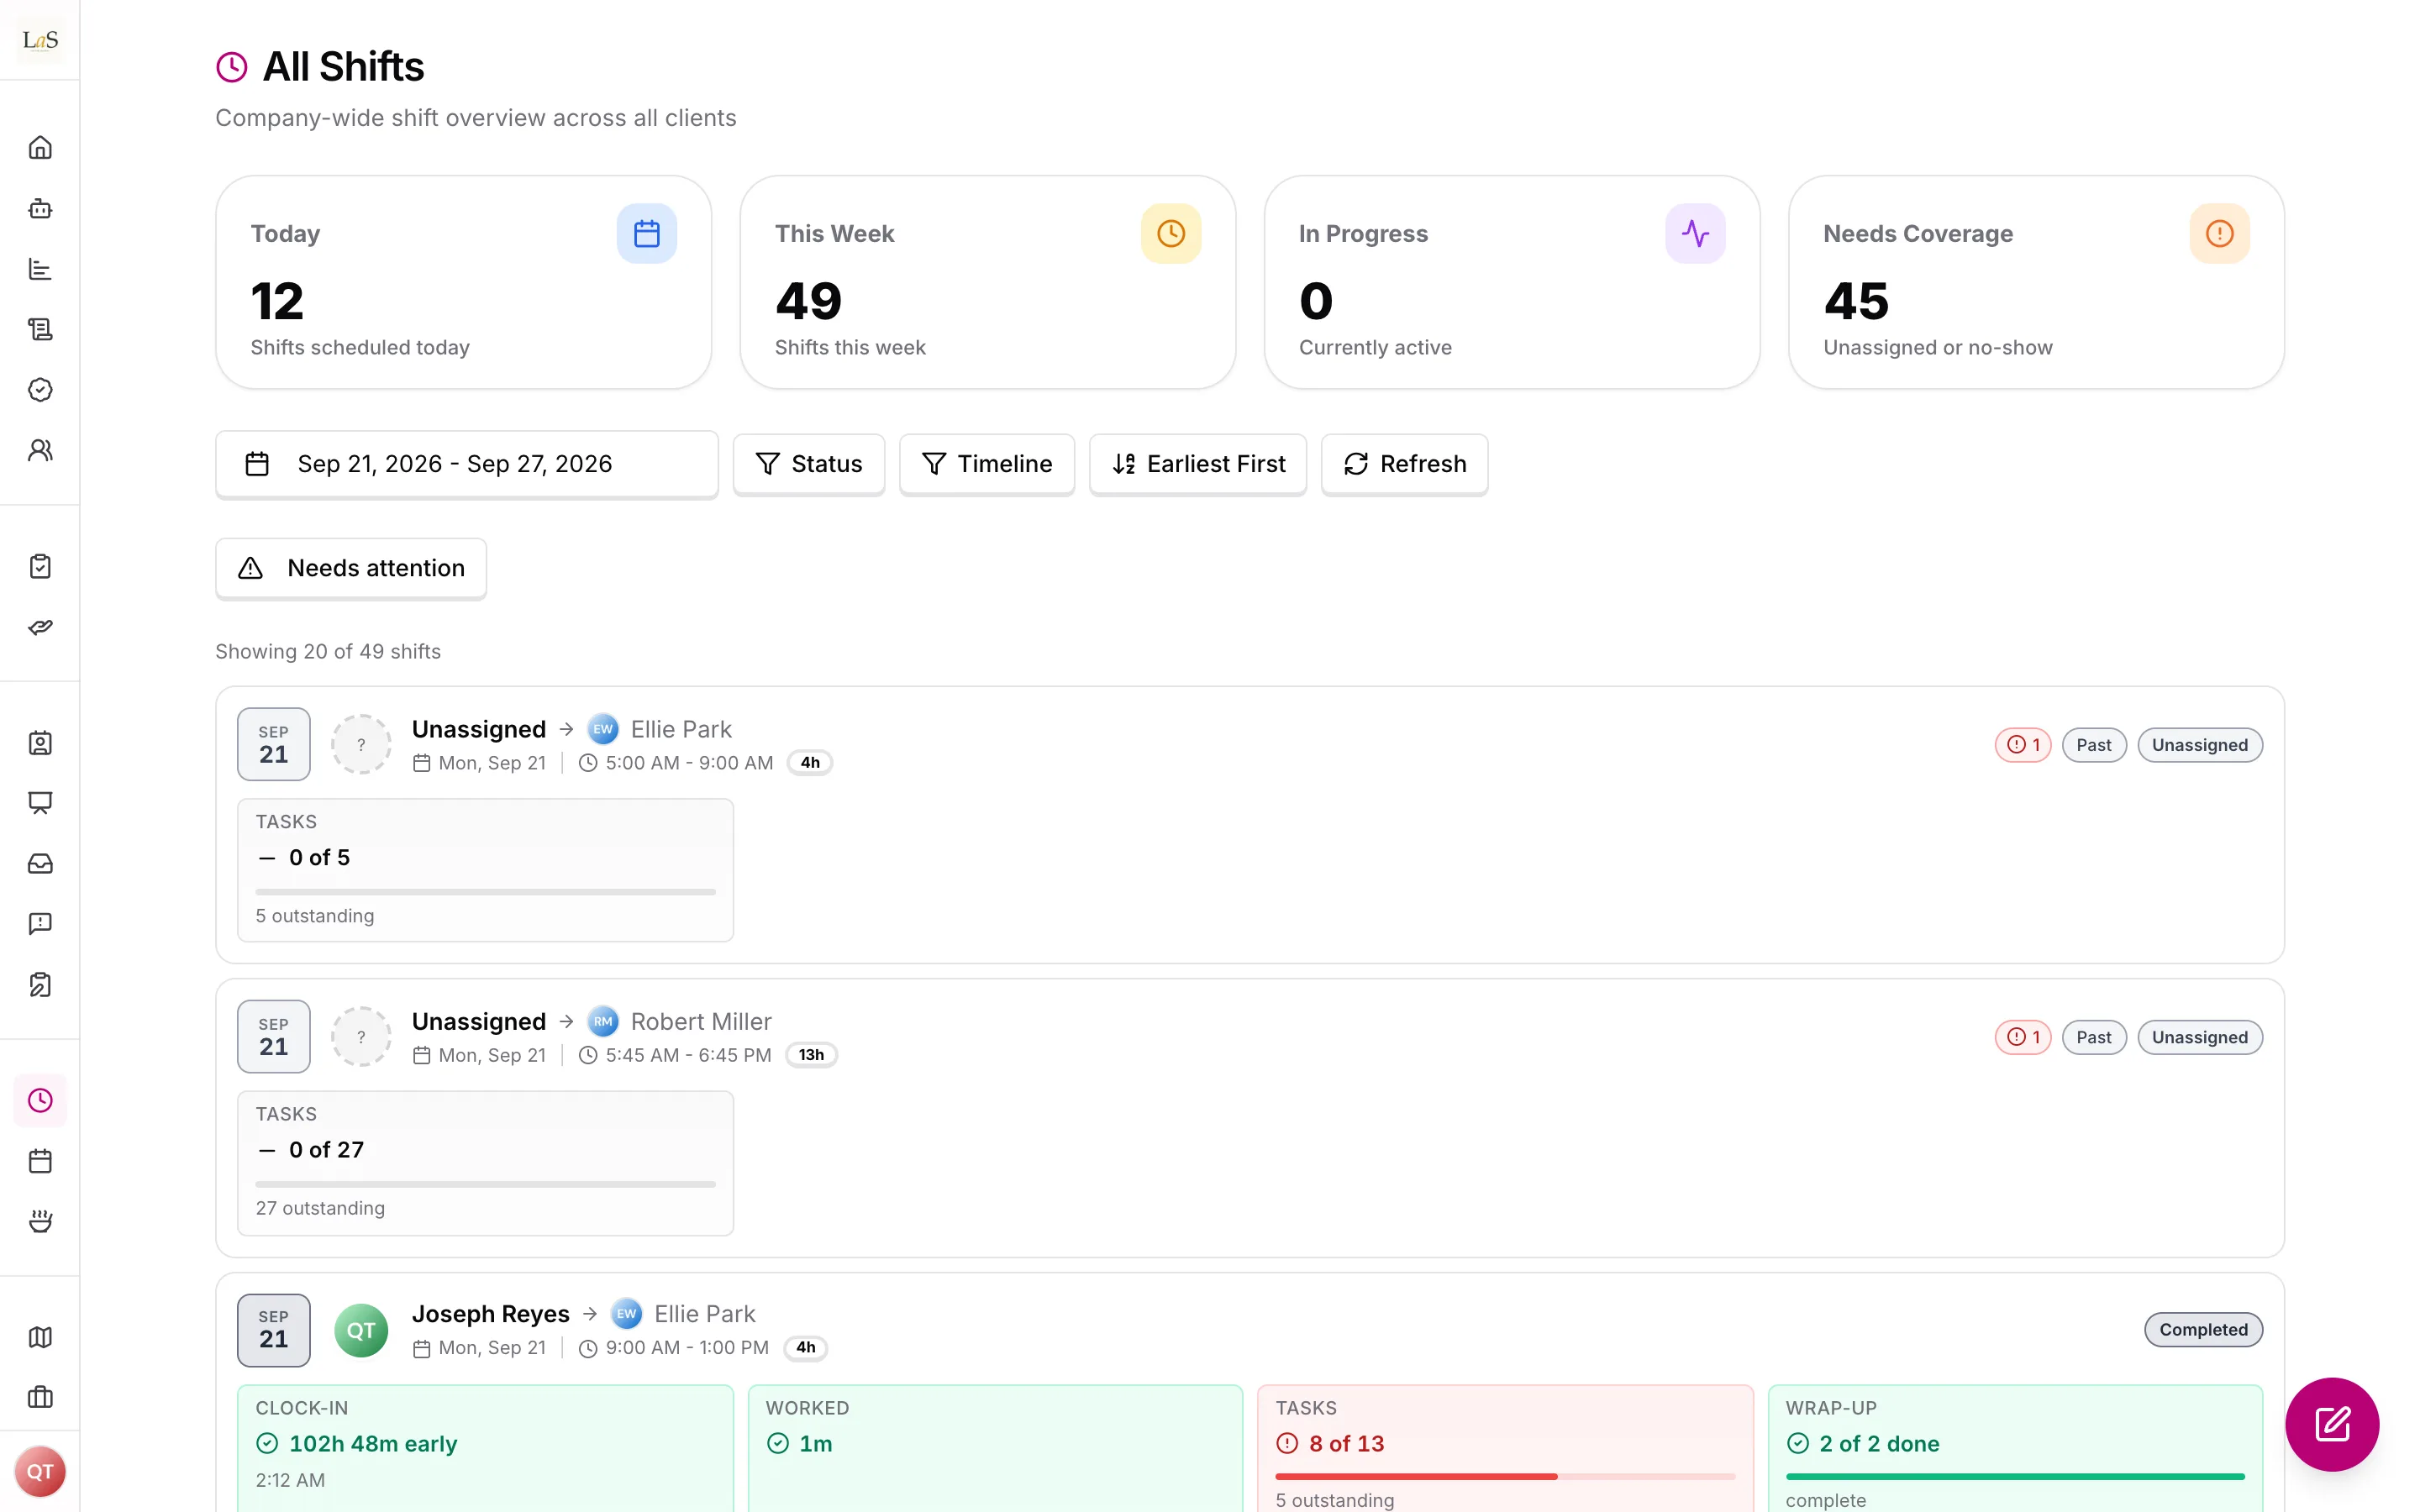Toggle the Earliest First sort order
Screen dimensions: 2420x1512
pyautogui.click(x=1198, y=464)
